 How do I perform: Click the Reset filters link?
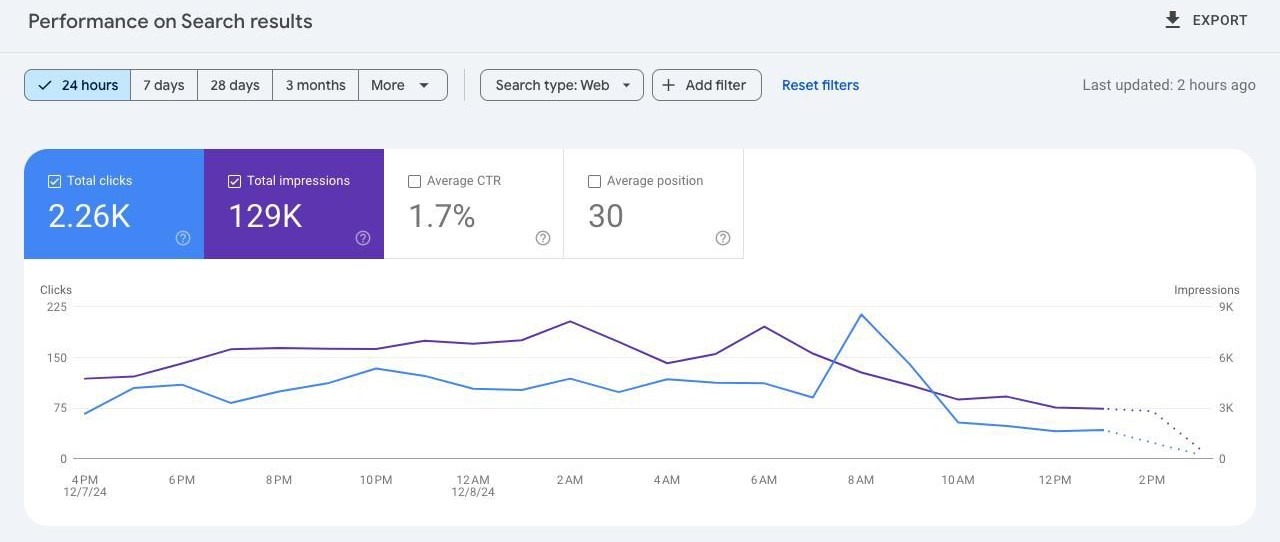pos(820,85)
